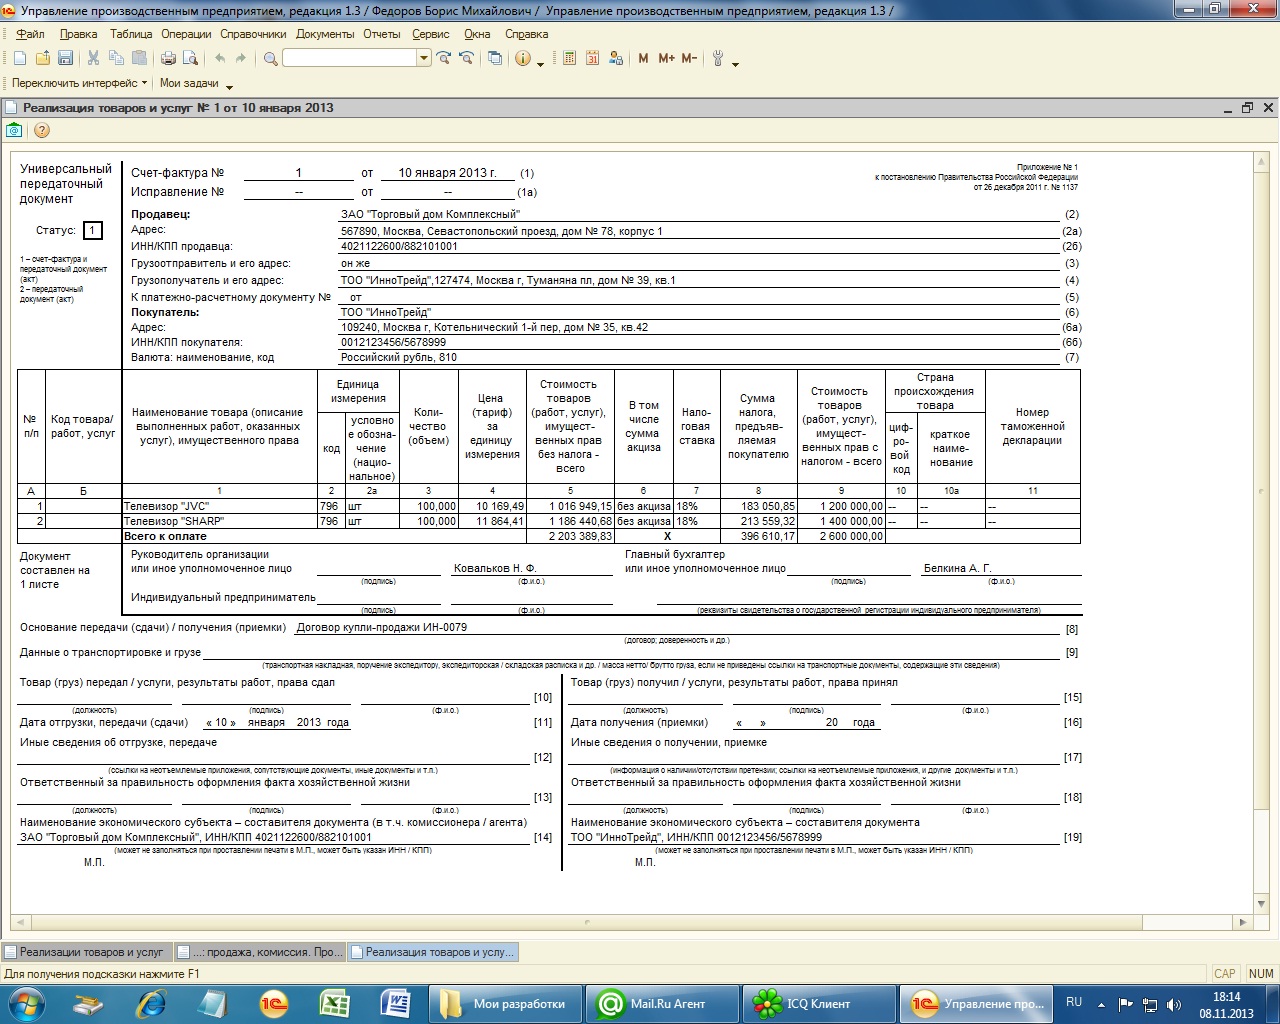
Task: Click the Find previous icon
Action: click(466, 59)
